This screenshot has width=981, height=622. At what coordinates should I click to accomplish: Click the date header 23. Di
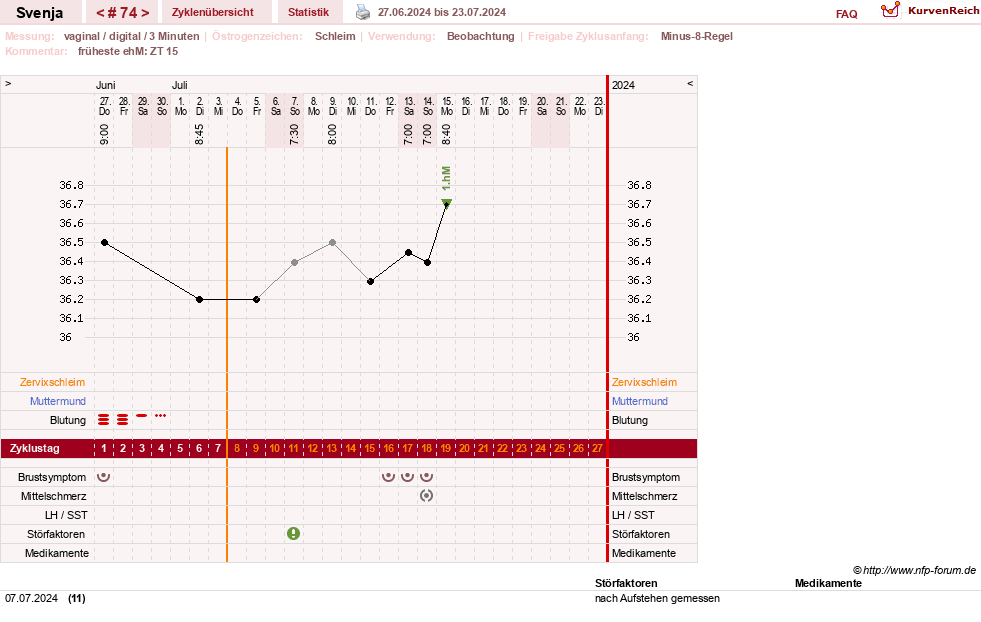click(599, 106)
